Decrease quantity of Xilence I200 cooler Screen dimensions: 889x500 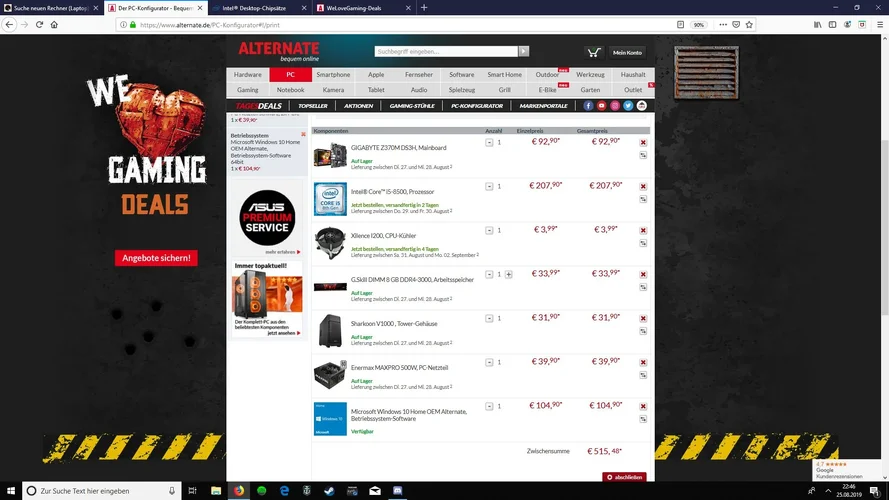pos(489,230)
